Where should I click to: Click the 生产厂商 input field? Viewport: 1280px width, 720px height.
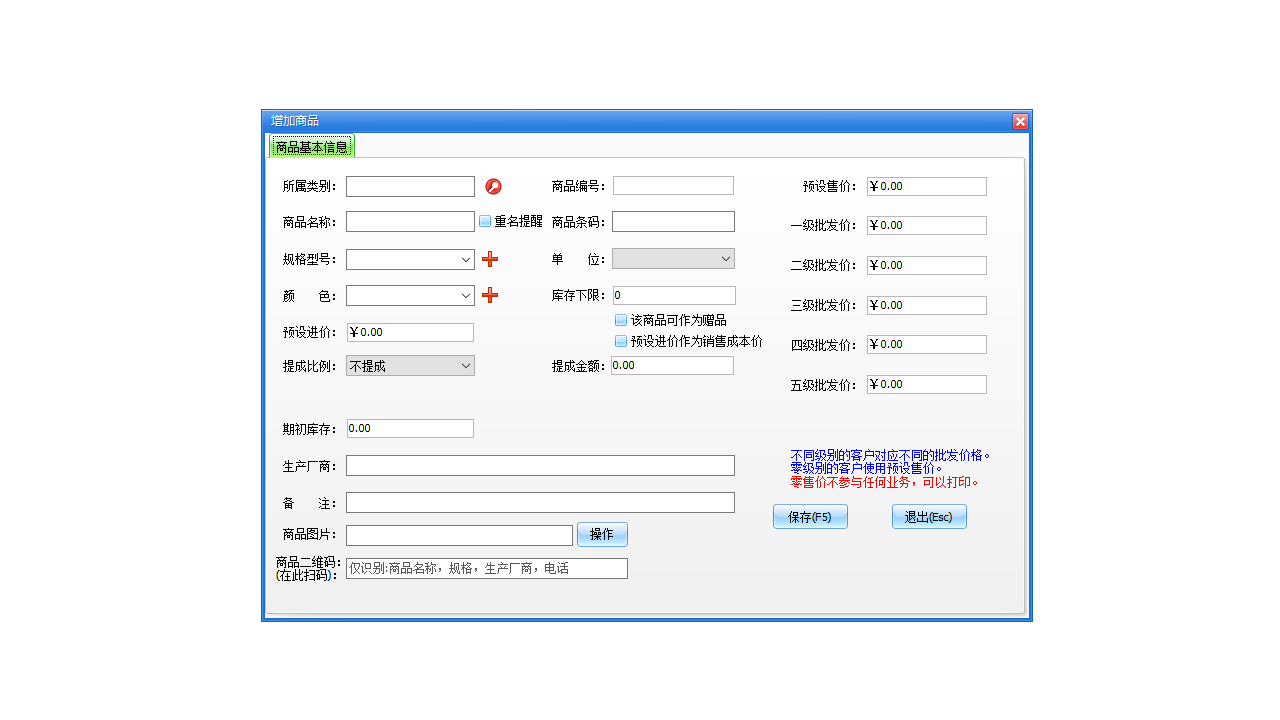pyautogui.click(x=540, y=465)
